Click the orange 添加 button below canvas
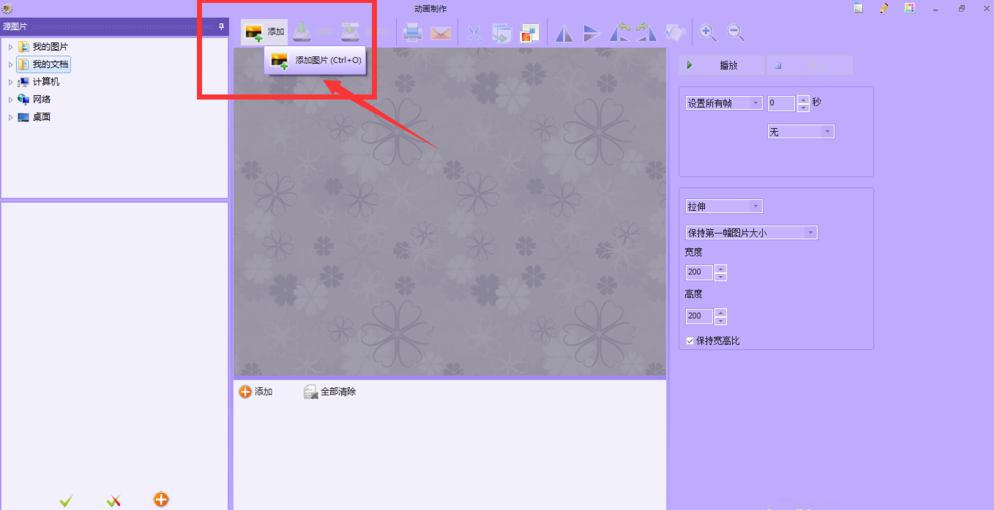 [255, 392]
